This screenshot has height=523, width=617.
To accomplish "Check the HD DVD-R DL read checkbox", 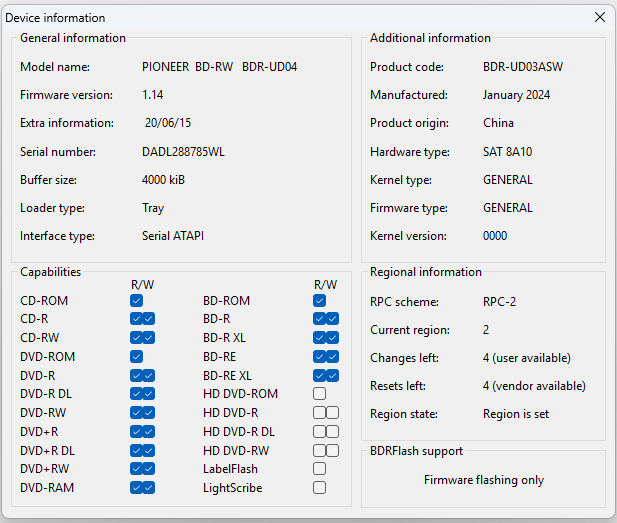I will pos(320,432).
